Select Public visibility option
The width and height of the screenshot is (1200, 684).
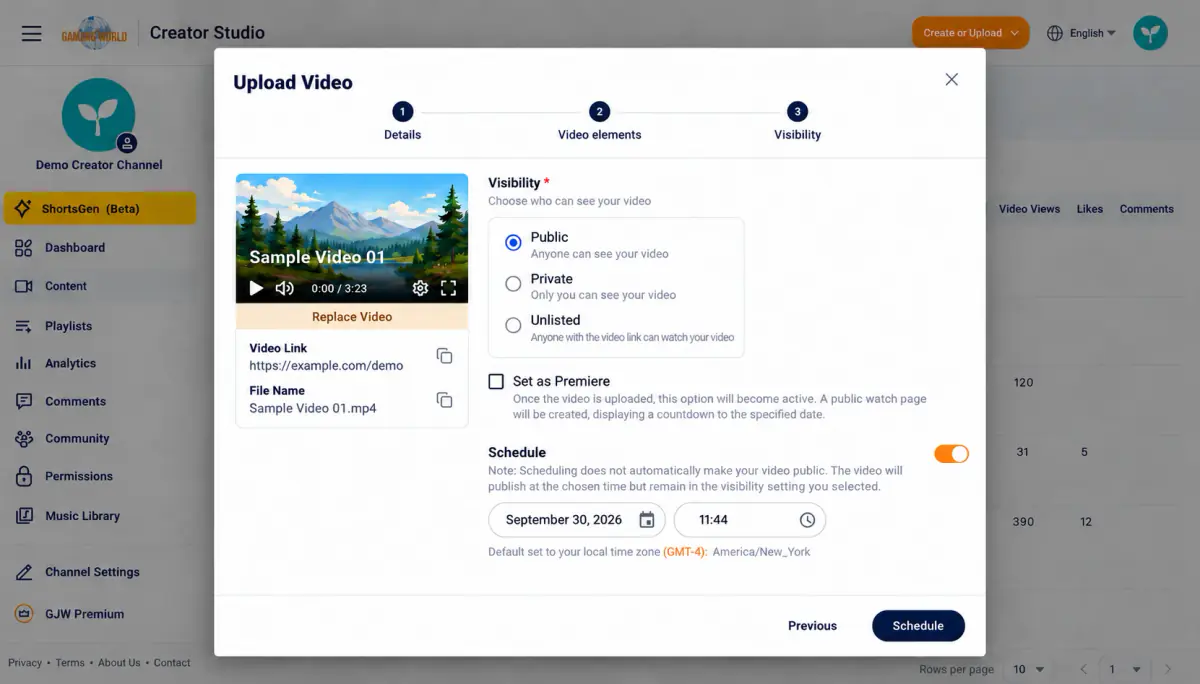coord(513,243)
